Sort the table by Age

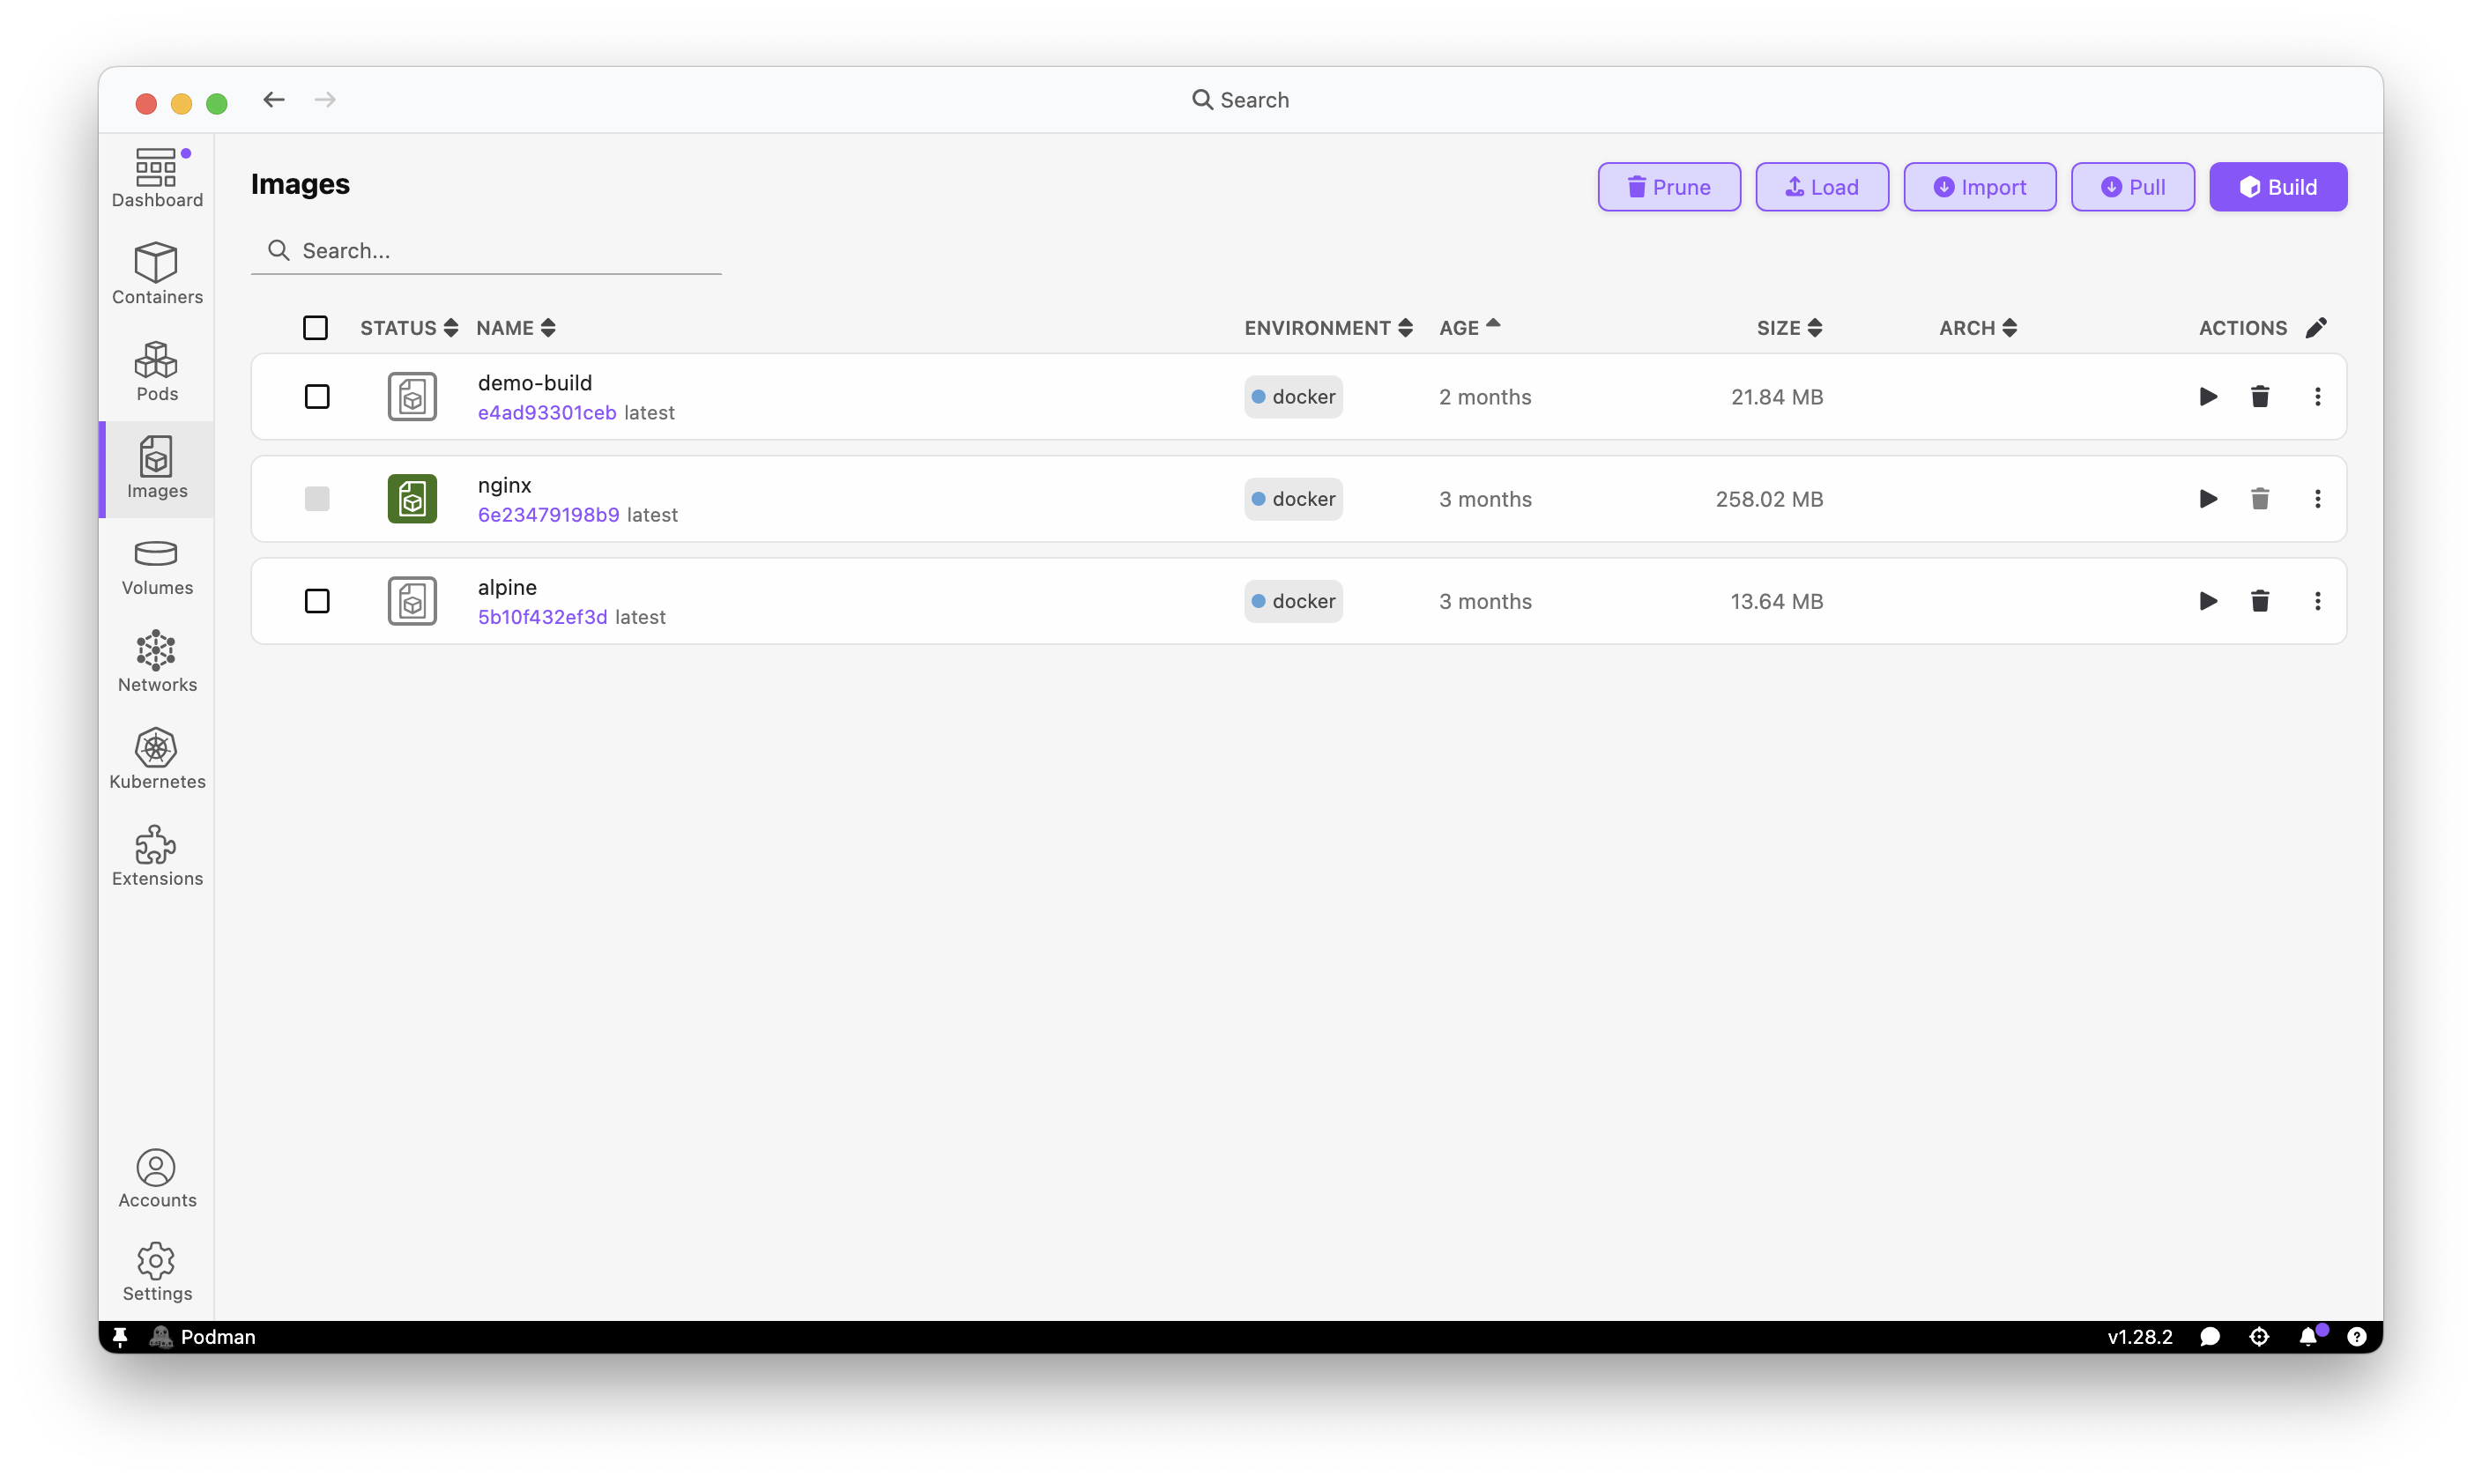coord(1470,328)
